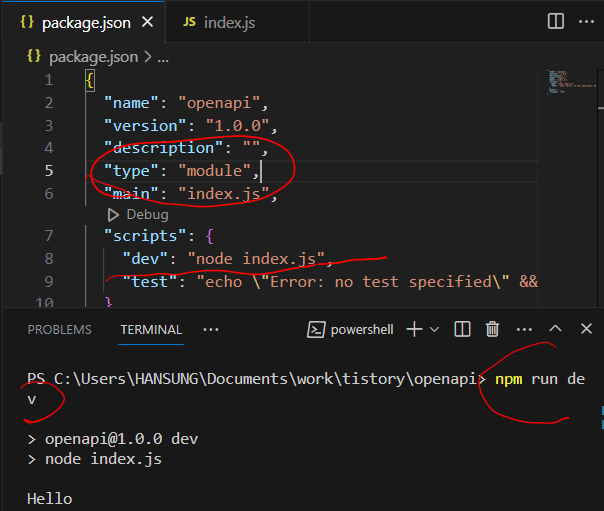
Task: Click the "name" key on line 2
Action: [131, 103]
